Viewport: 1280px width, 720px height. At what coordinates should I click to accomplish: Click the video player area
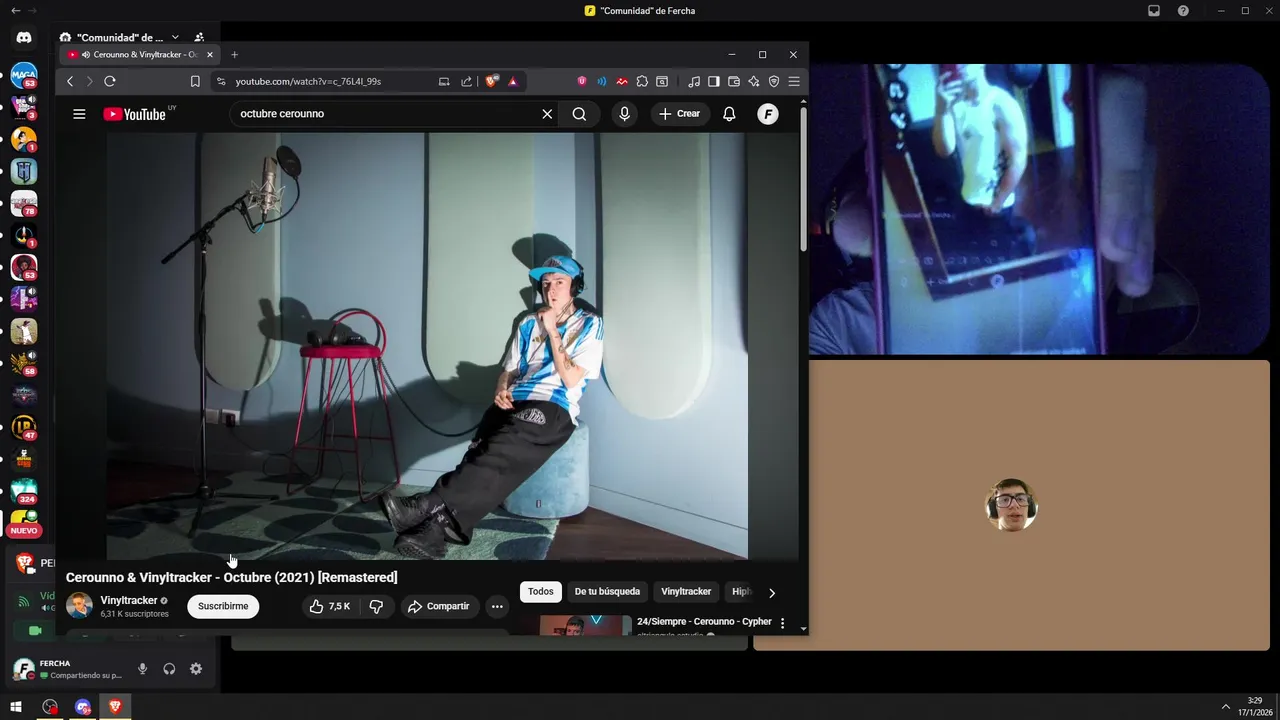427,346
